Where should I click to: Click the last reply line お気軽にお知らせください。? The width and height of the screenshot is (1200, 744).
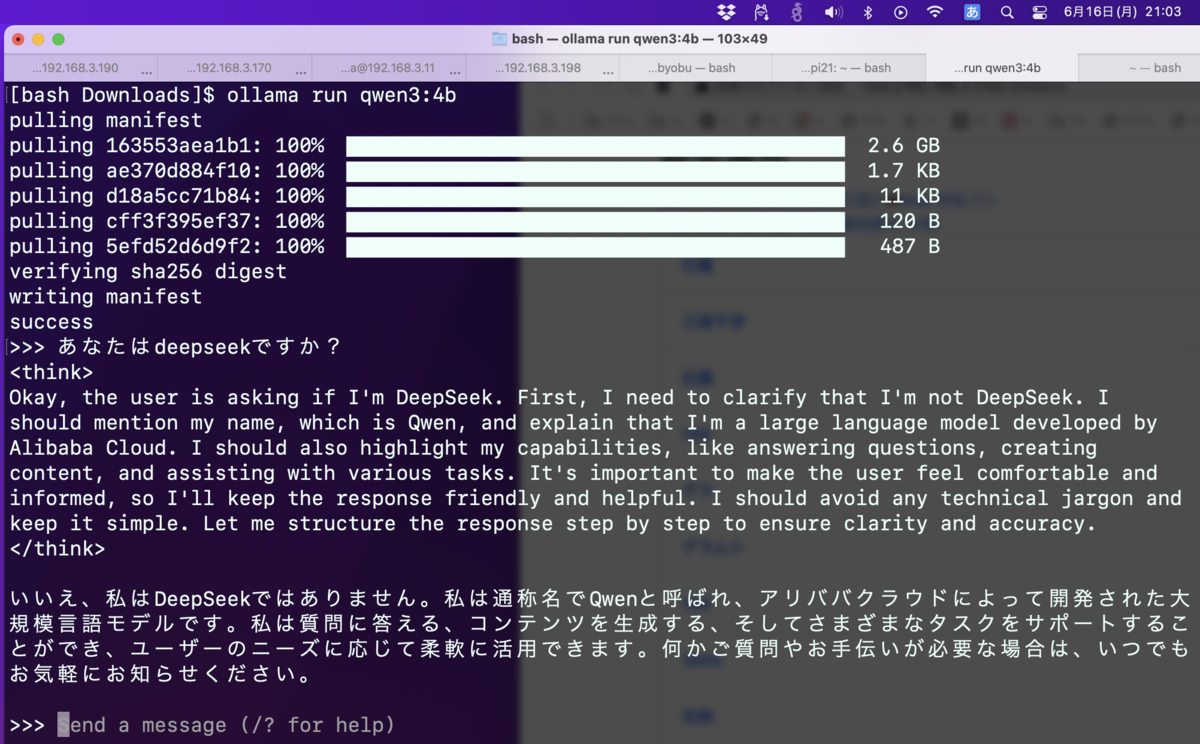165,674
